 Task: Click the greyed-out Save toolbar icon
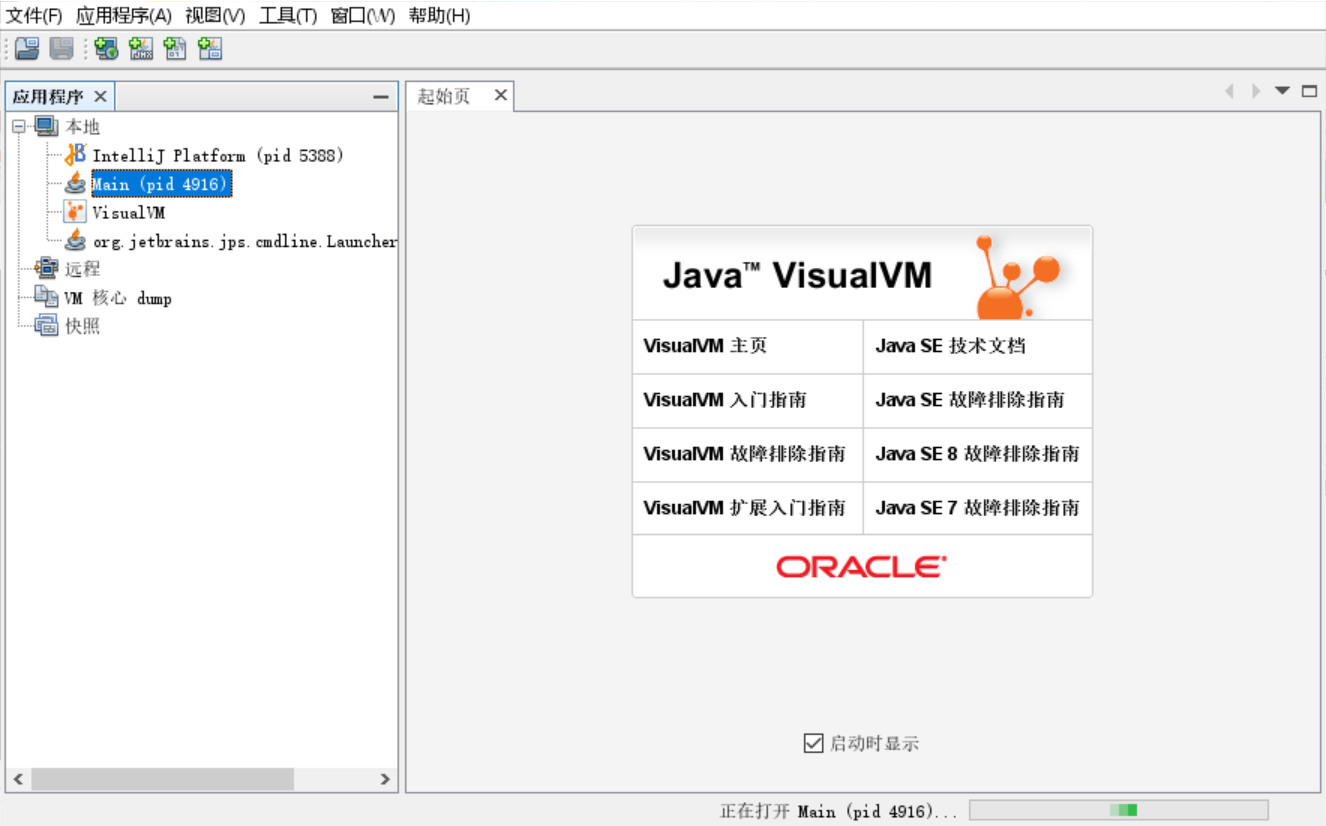click(62, 48)
